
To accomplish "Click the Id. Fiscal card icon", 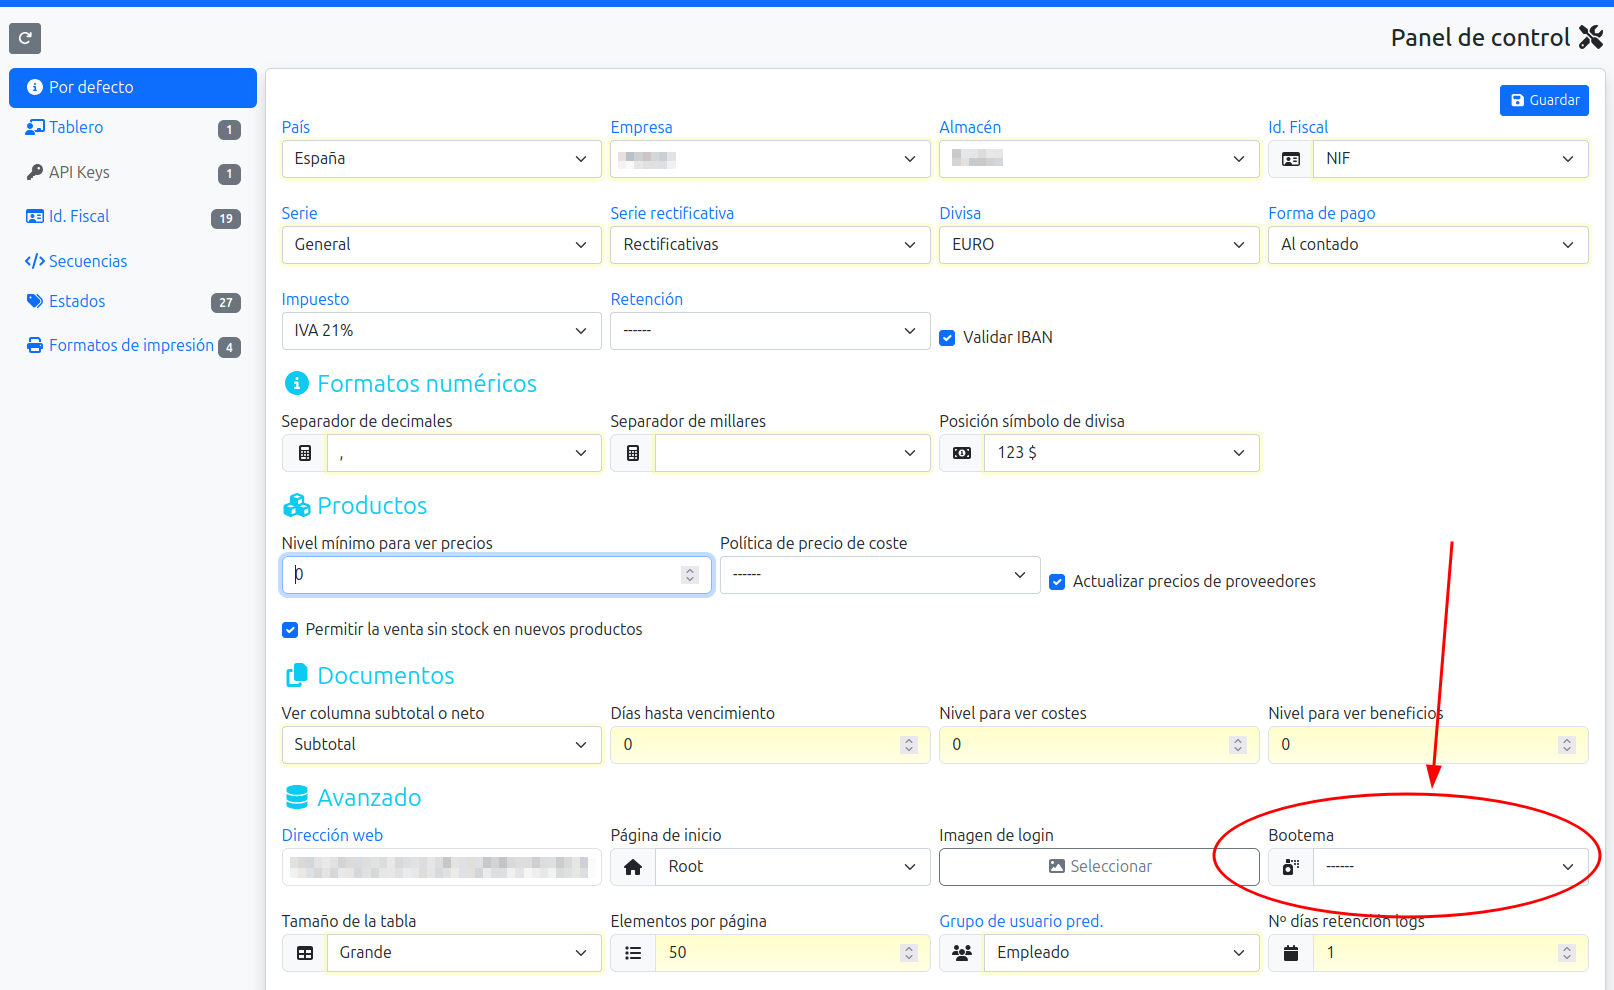I will click(x=1290, y=159).
